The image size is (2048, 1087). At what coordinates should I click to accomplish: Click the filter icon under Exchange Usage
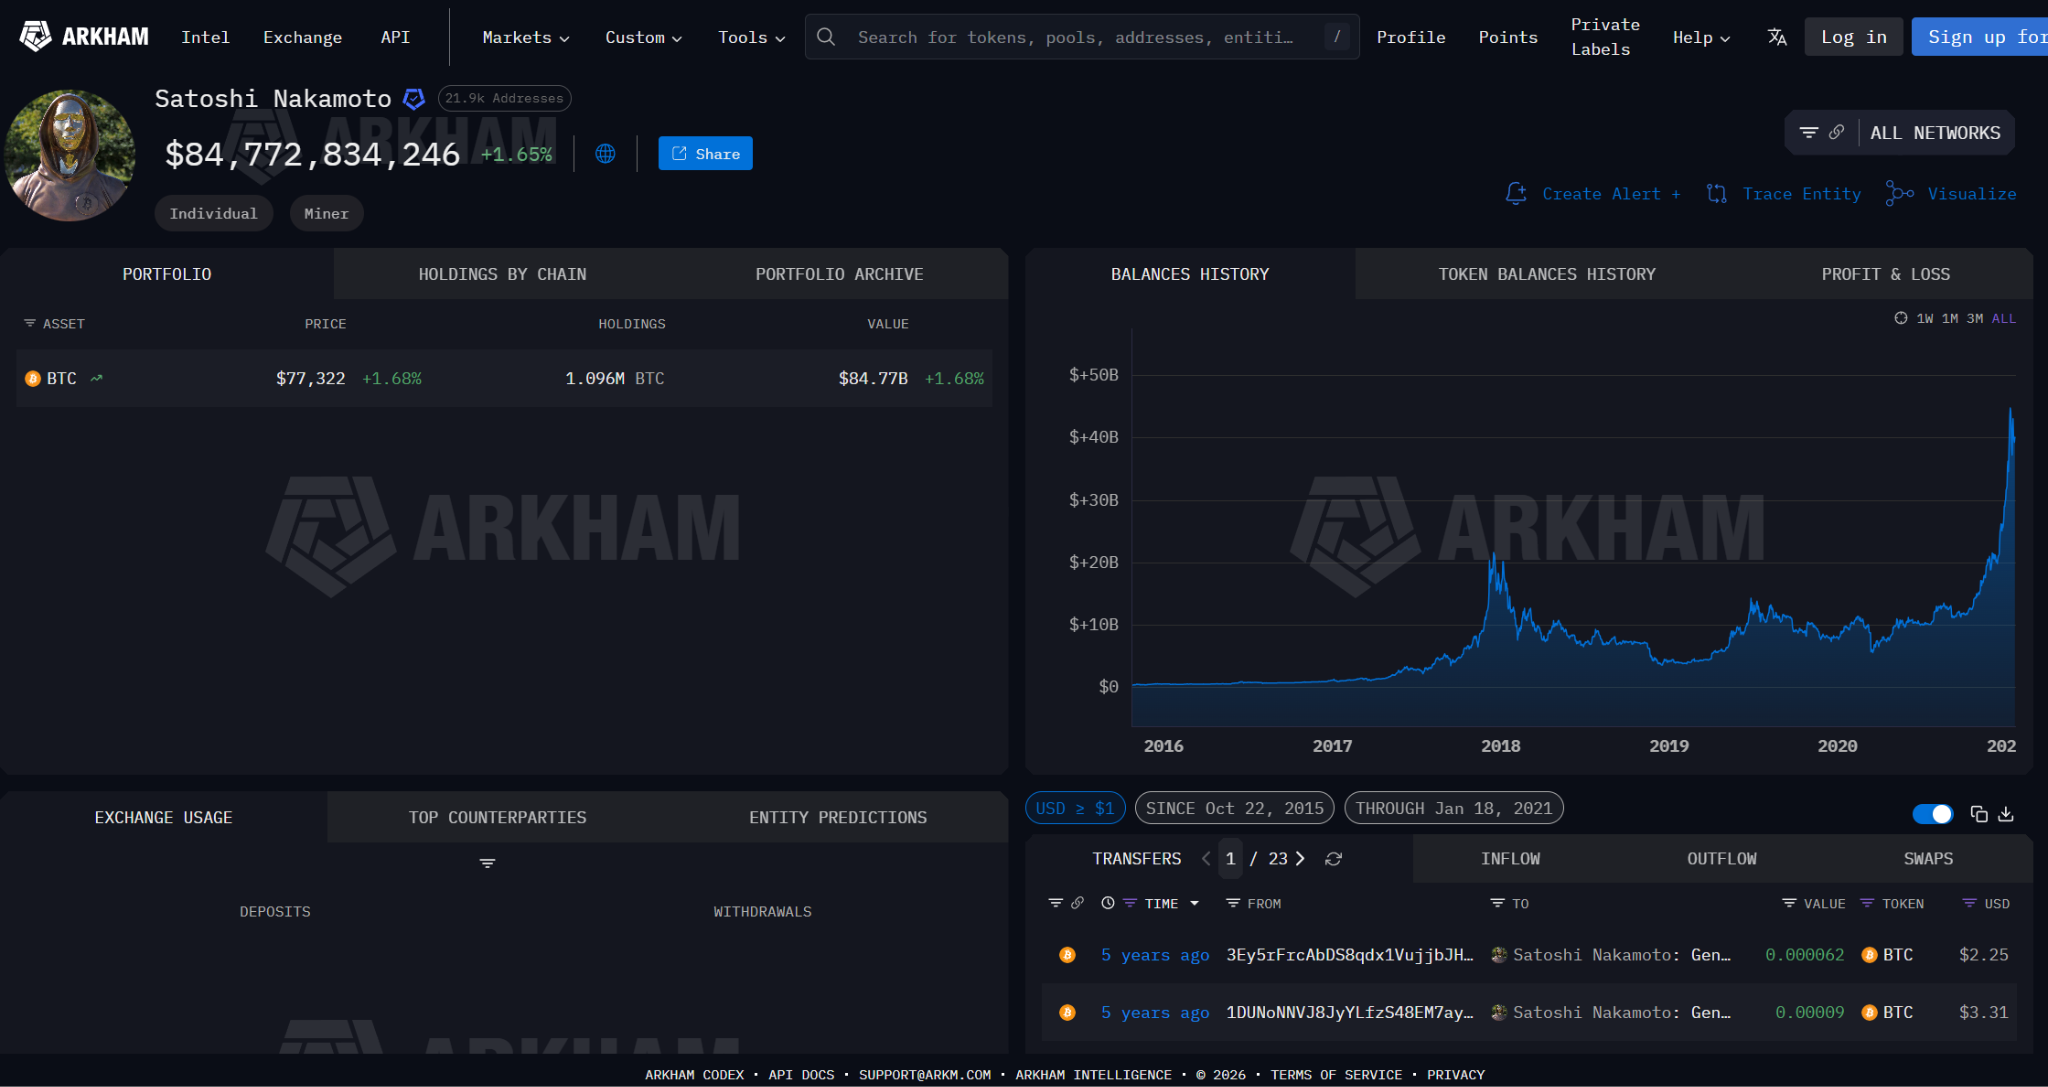tap(487, 863)
